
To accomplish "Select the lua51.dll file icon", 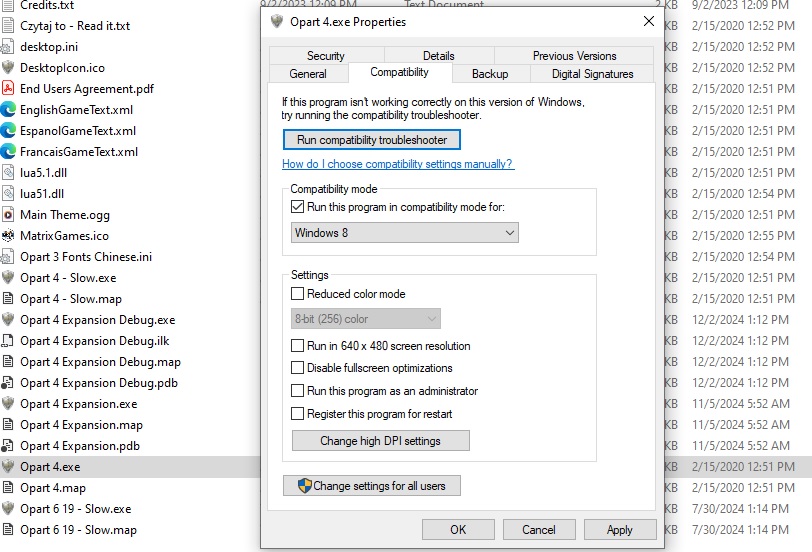I will coord(8,194).
